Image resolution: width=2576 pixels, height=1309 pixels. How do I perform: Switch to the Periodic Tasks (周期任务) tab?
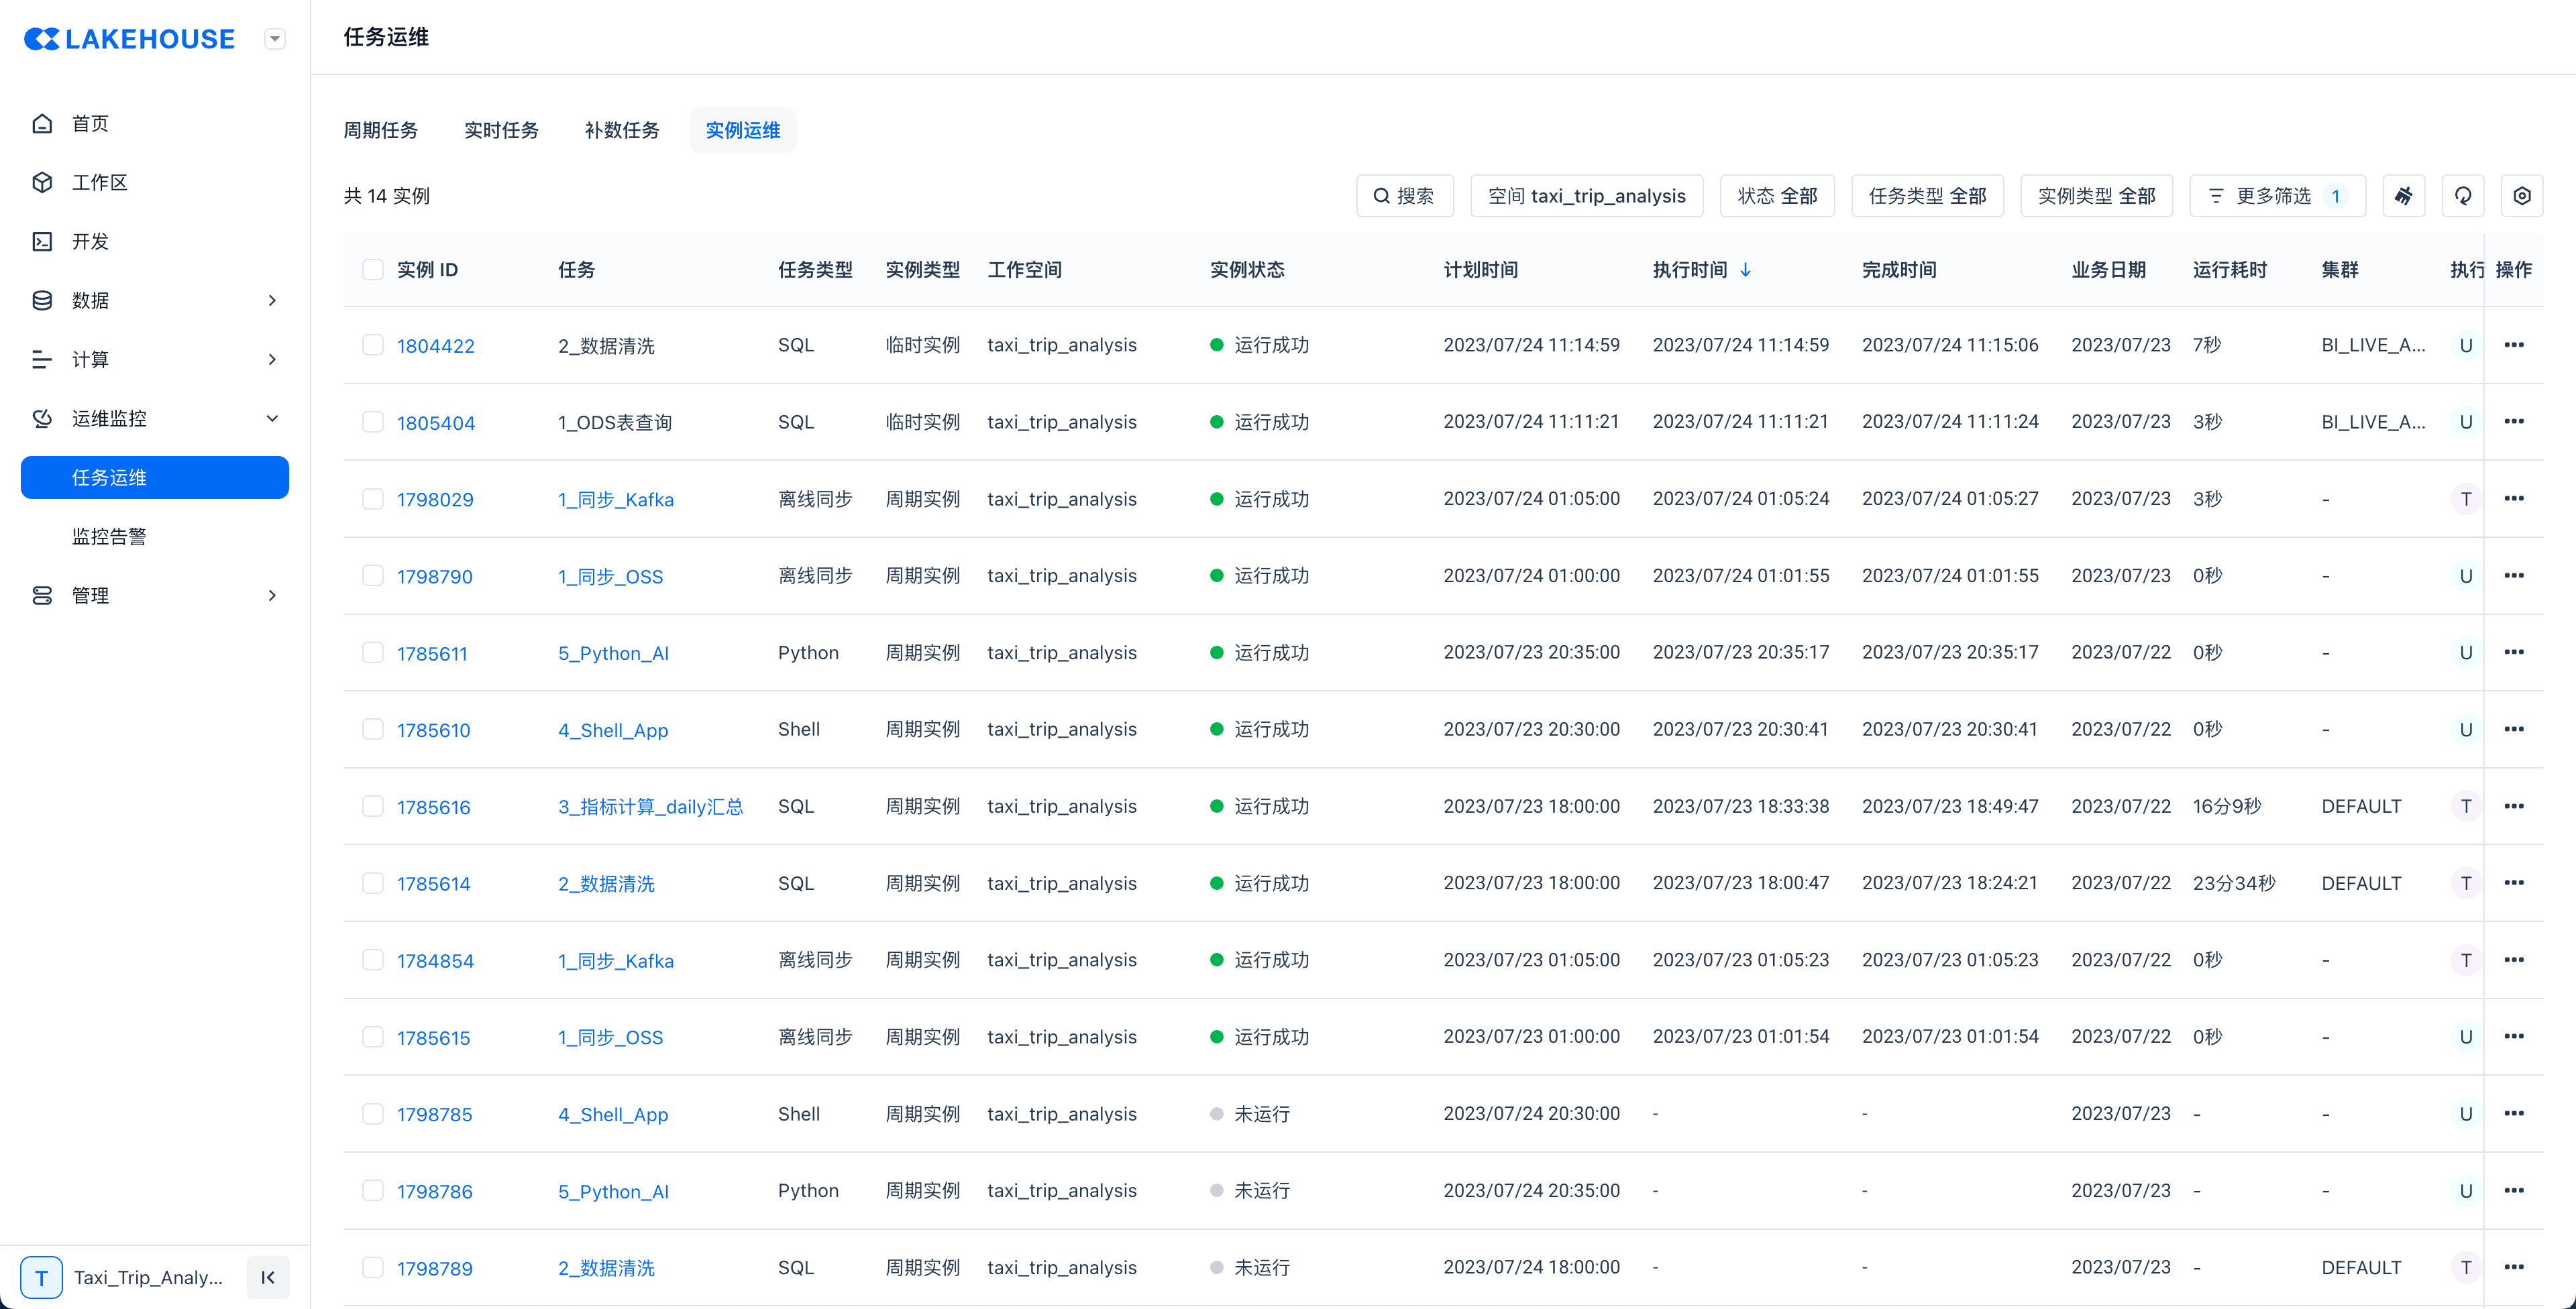pyautogui.click(x=380, y=131)
